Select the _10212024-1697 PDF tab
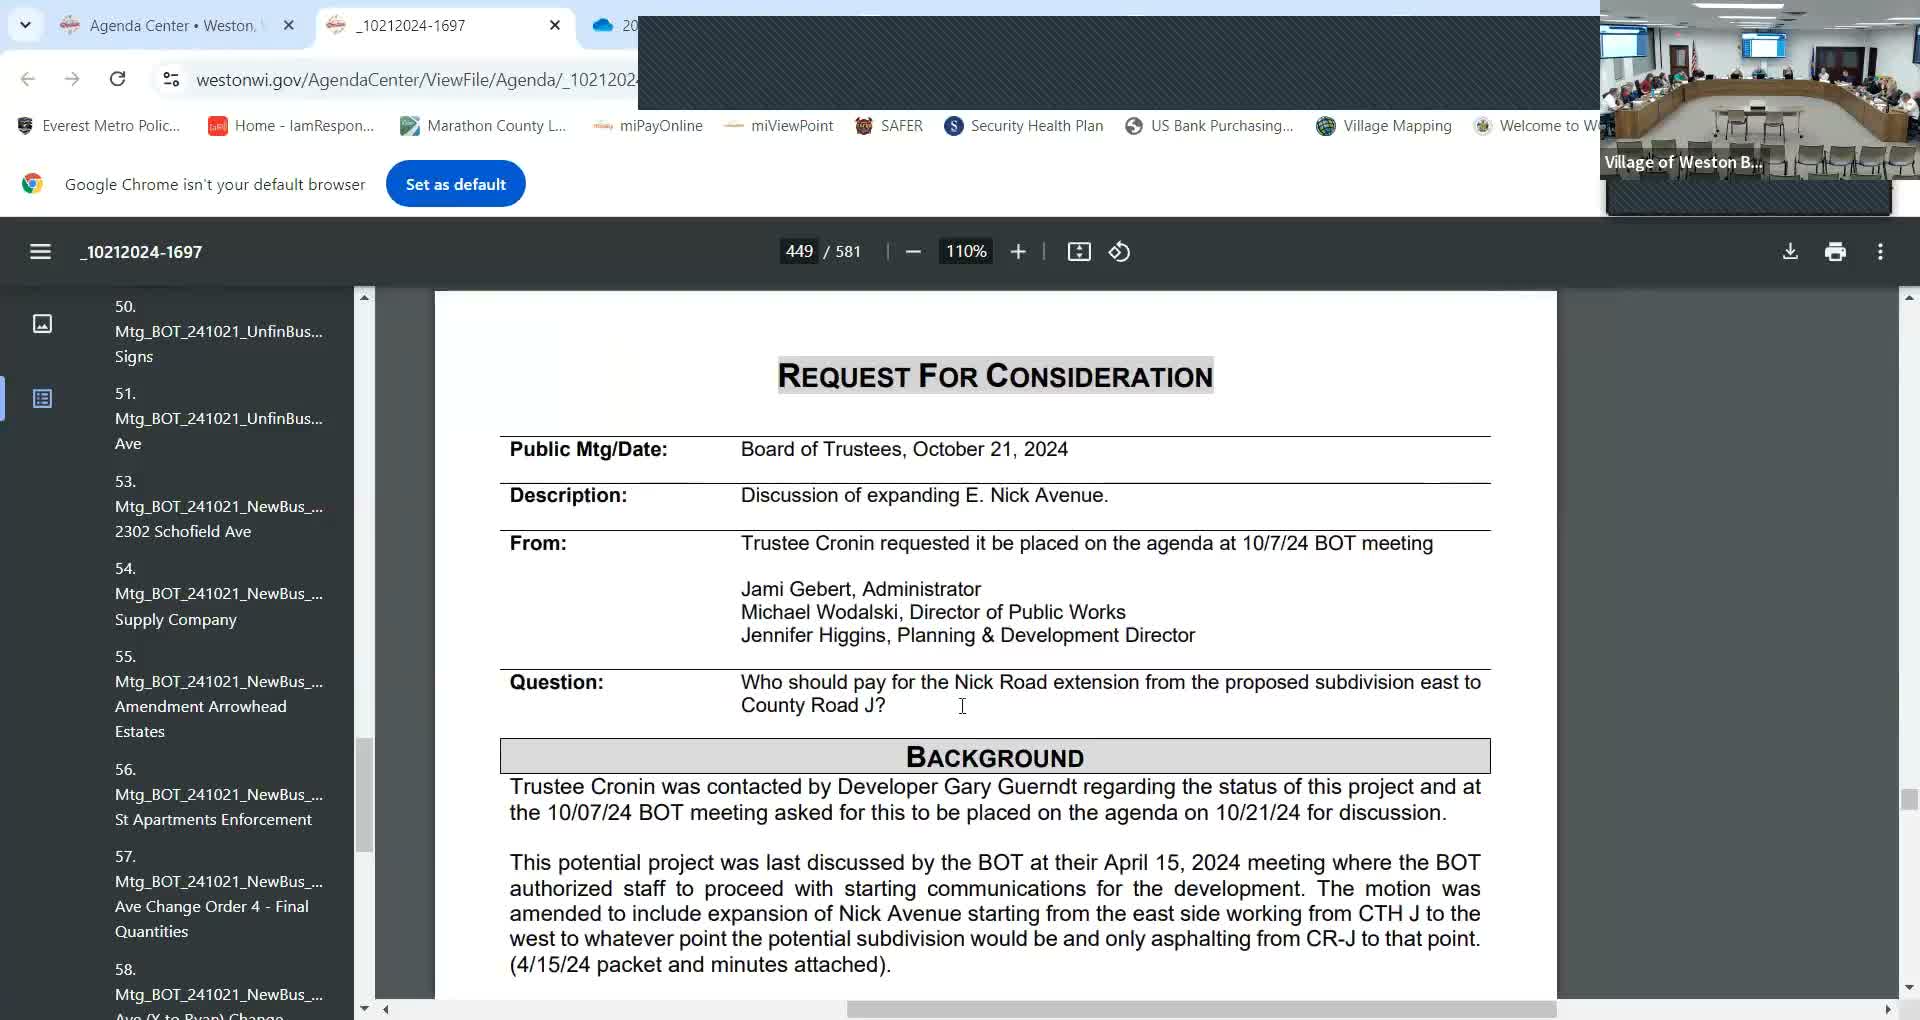Viewport: 1920px width, 1020px height. 446,25
